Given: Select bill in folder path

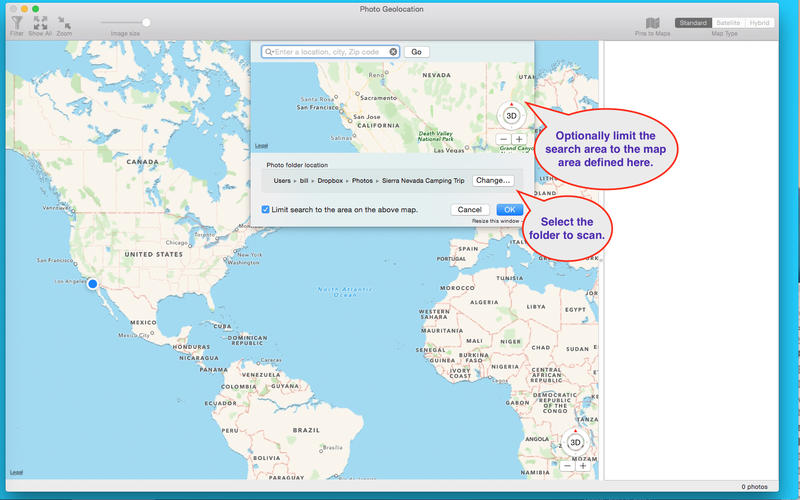Looking at the screenshot, I should (x=304, y=181).
